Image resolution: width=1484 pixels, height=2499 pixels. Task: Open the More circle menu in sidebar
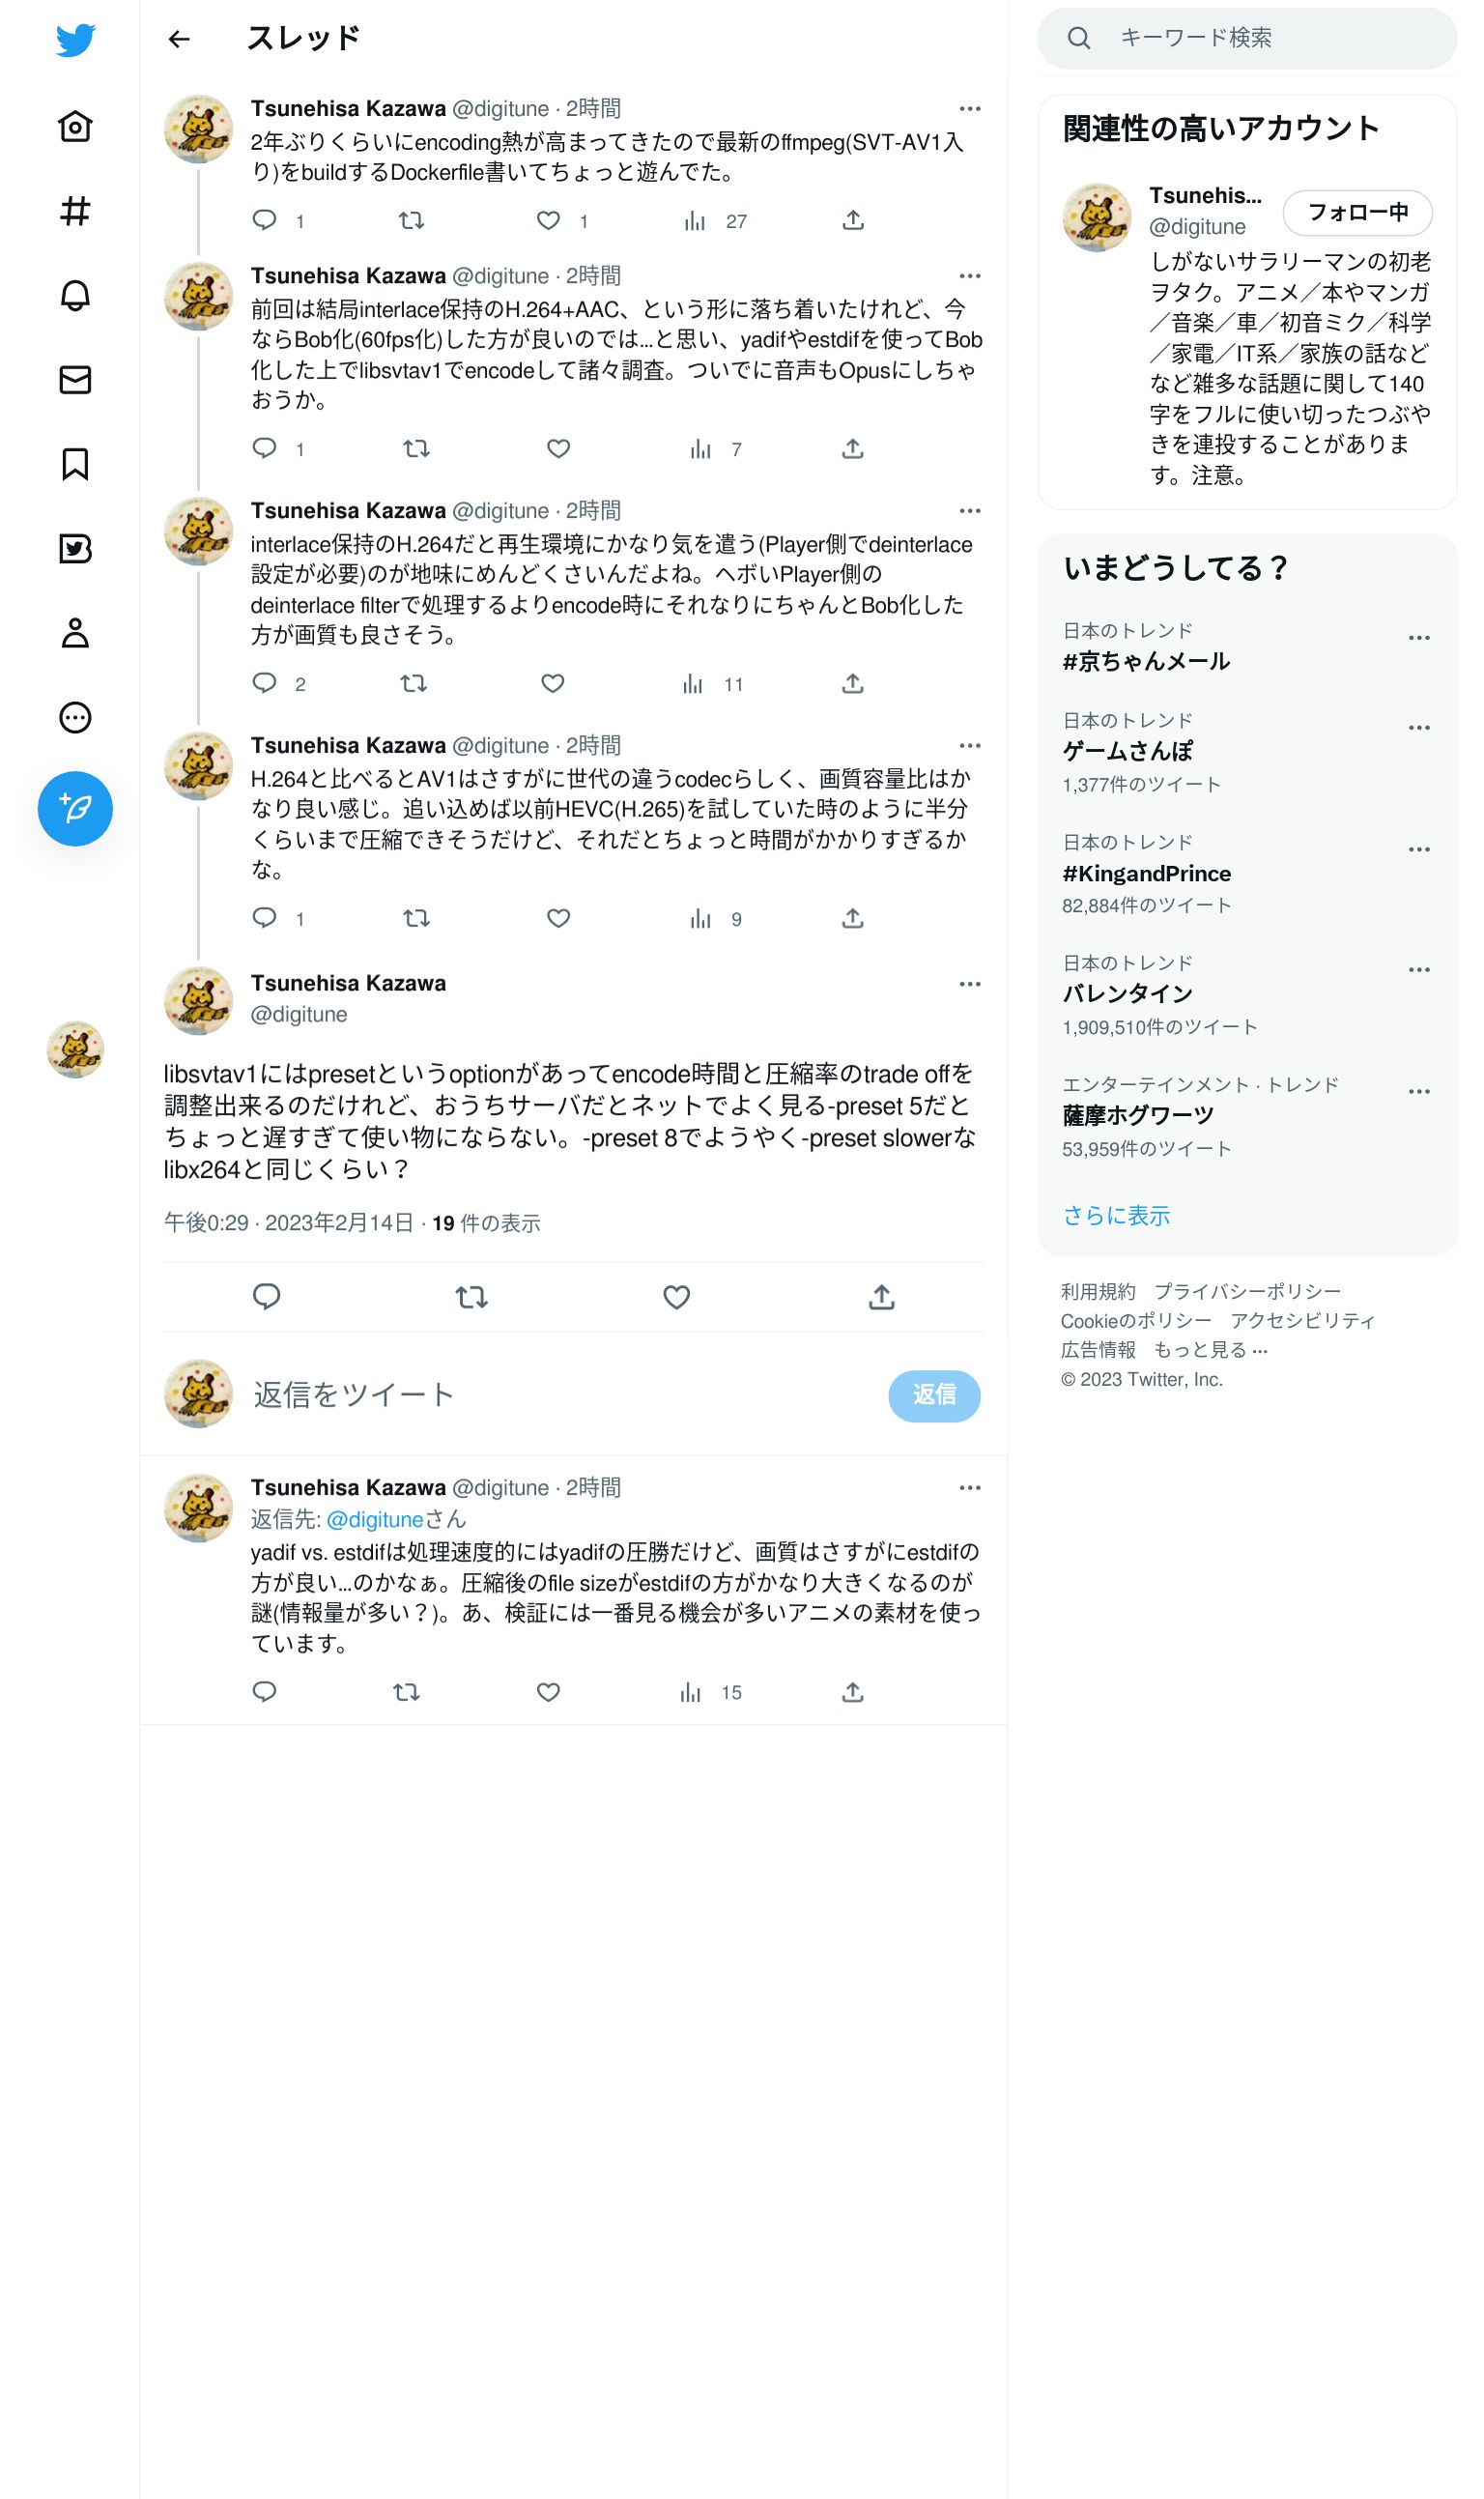pyautogui.click(x=75, y=717)
